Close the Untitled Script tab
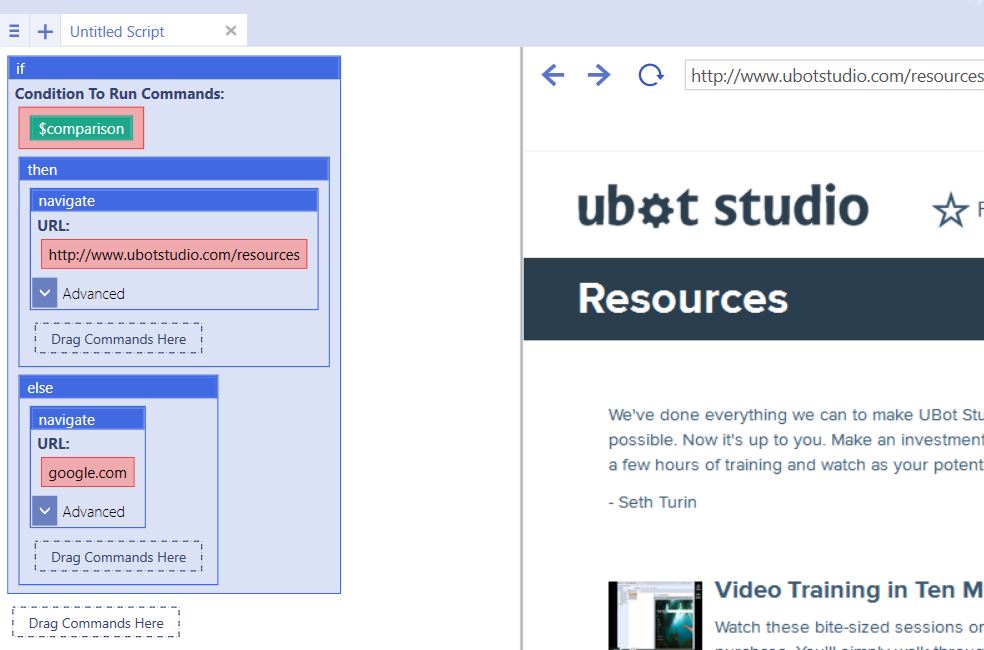Viewport: 984px width, 650px height. (x=231, y=30)
